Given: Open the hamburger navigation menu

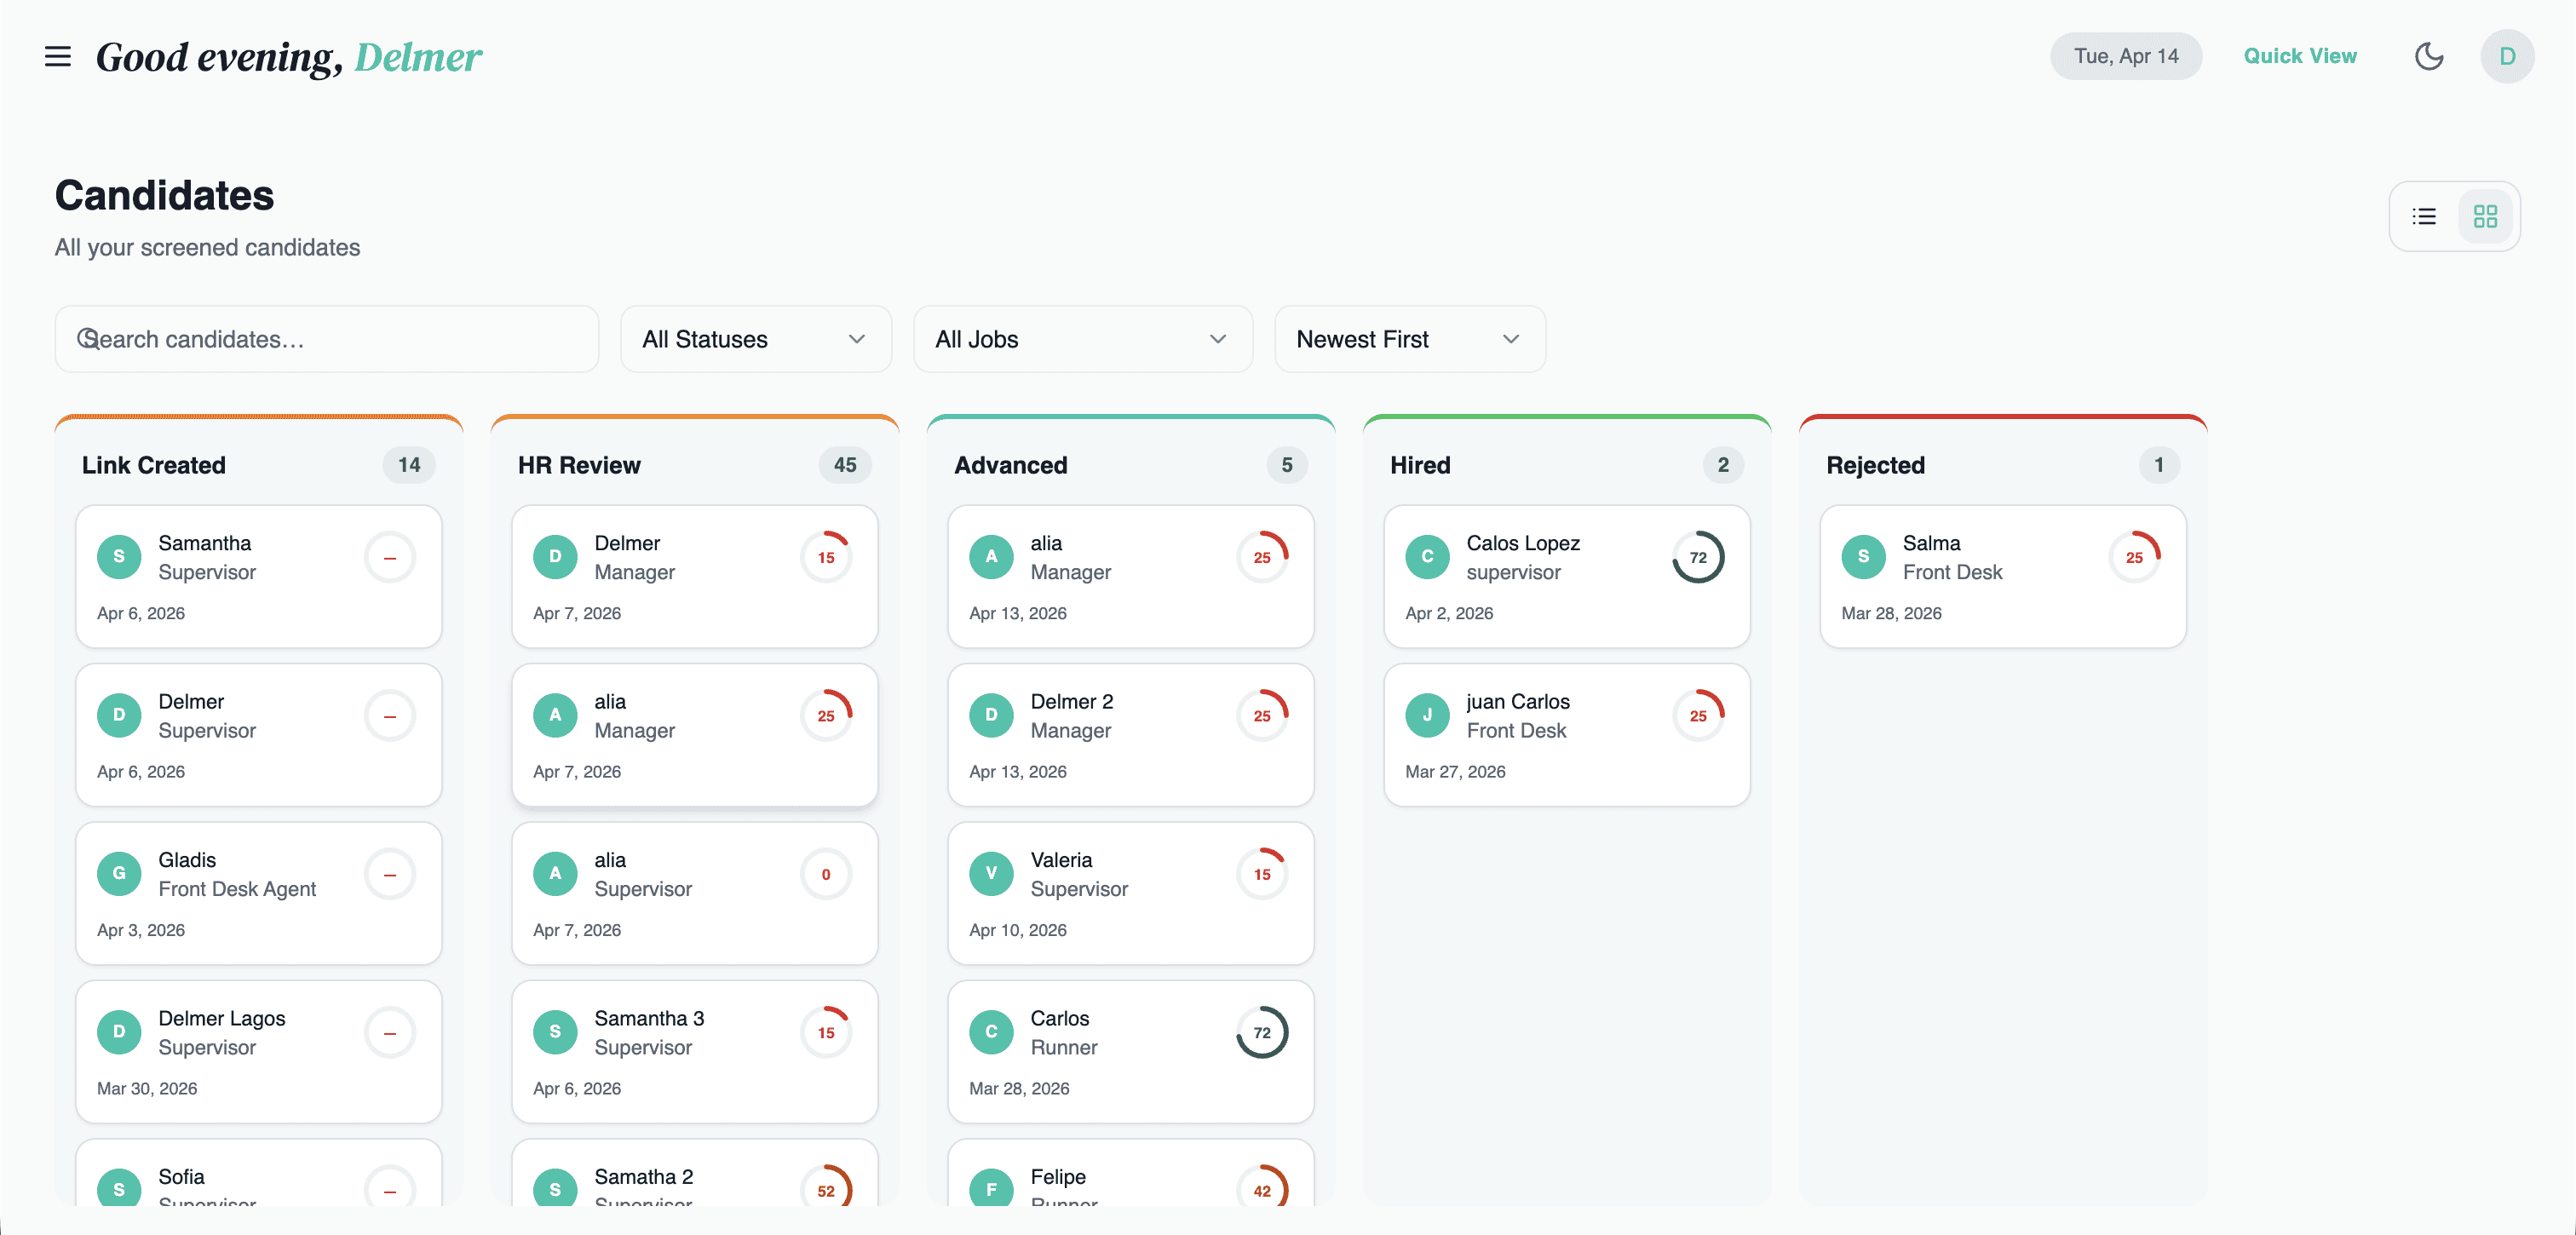Looking at the screenshot, I should point(58,56).
